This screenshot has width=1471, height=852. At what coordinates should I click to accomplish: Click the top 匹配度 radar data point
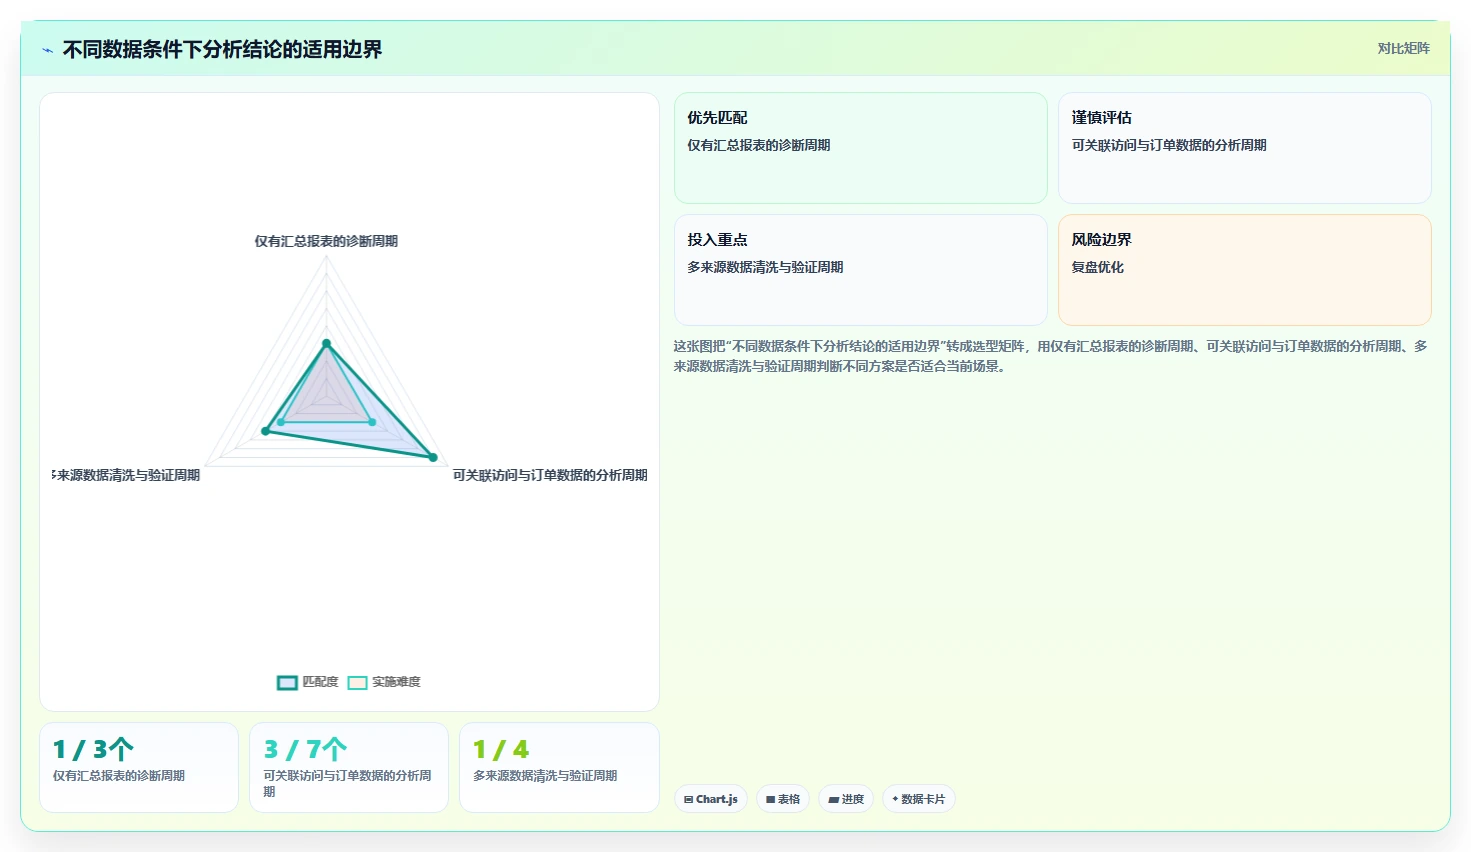click(326, 343)
